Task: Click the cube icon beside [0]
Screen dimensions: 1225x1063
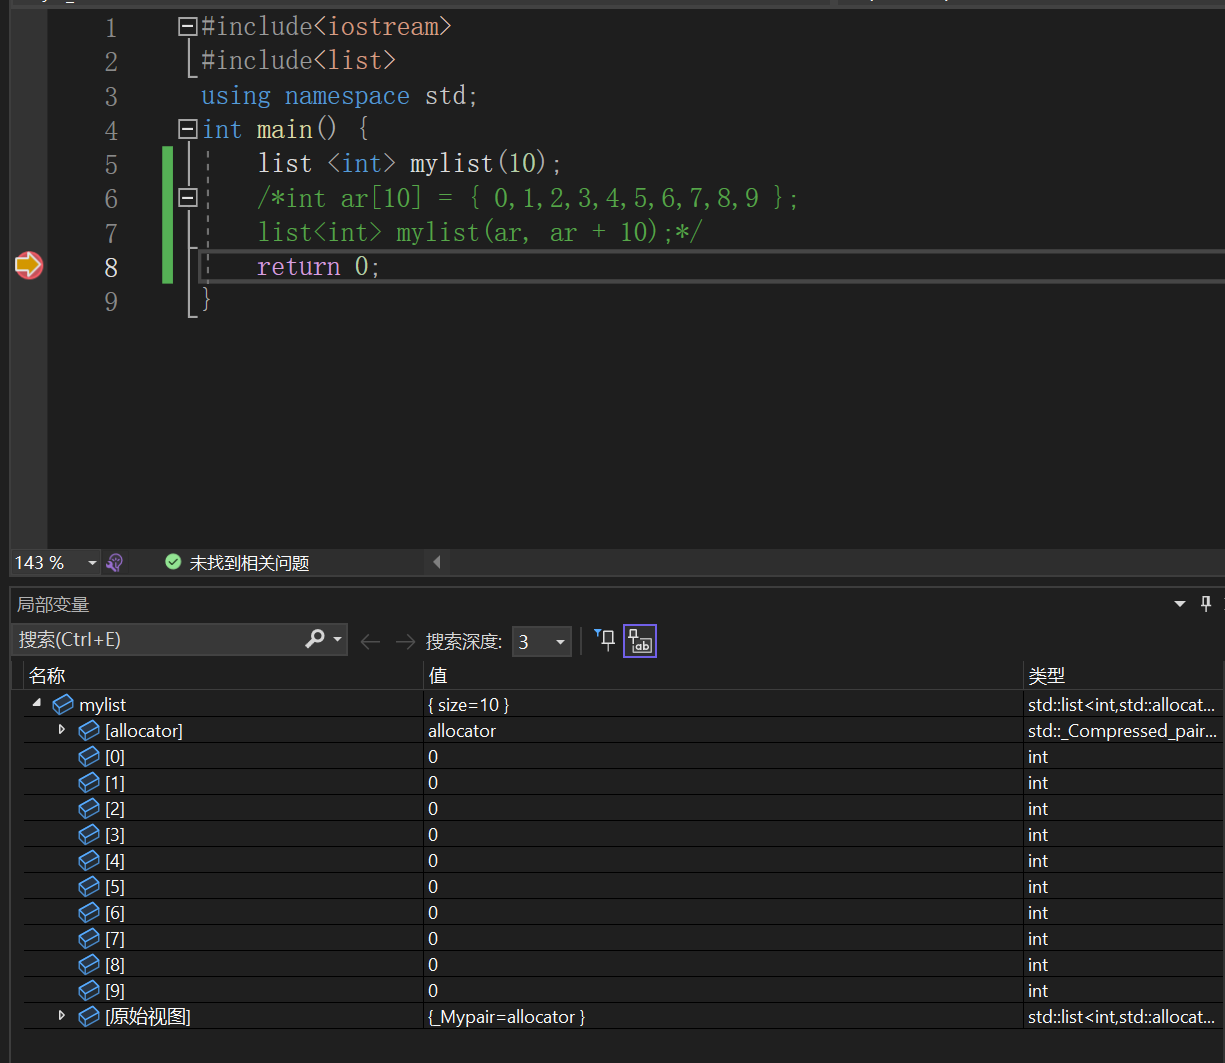Action: pos(89,757)
